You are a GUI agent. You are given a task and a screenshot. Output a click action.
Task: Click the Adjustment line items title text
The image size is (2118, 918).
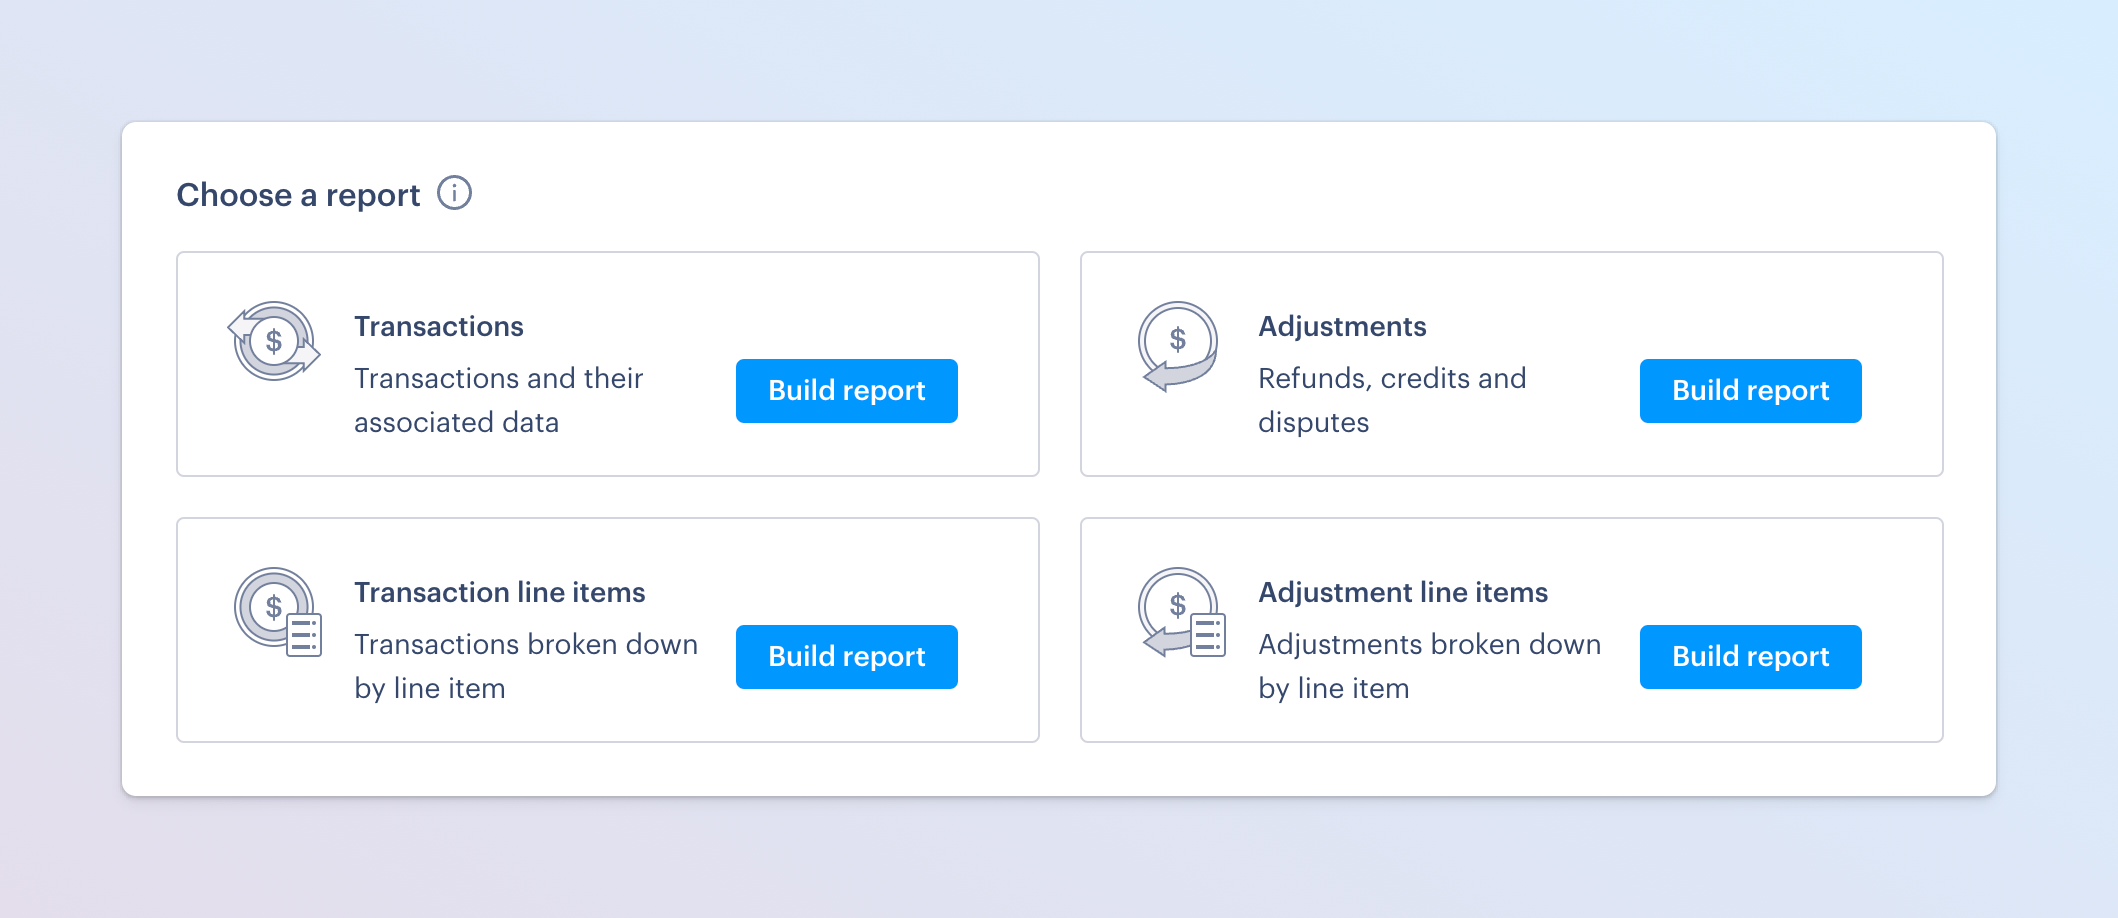click(x=1403, y=592)
